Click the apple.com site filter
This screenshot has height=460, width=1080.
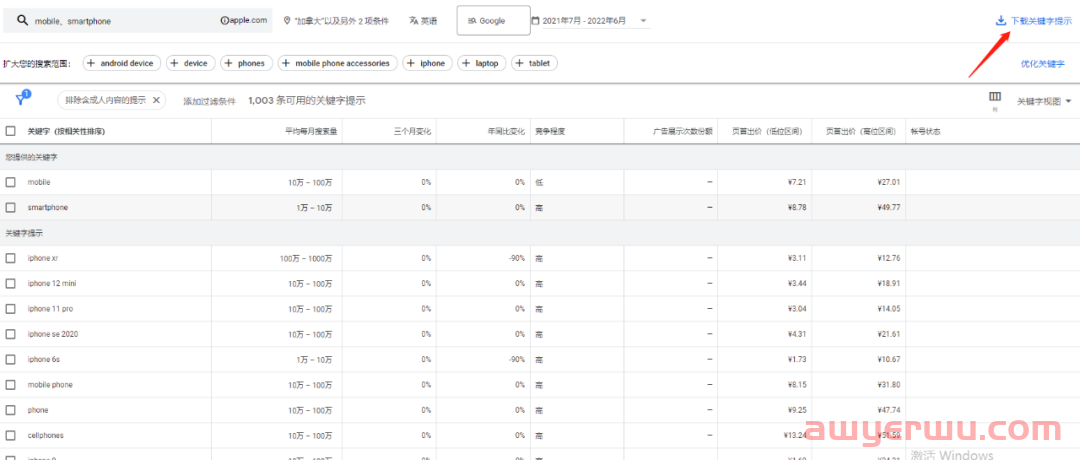(244, 21)
